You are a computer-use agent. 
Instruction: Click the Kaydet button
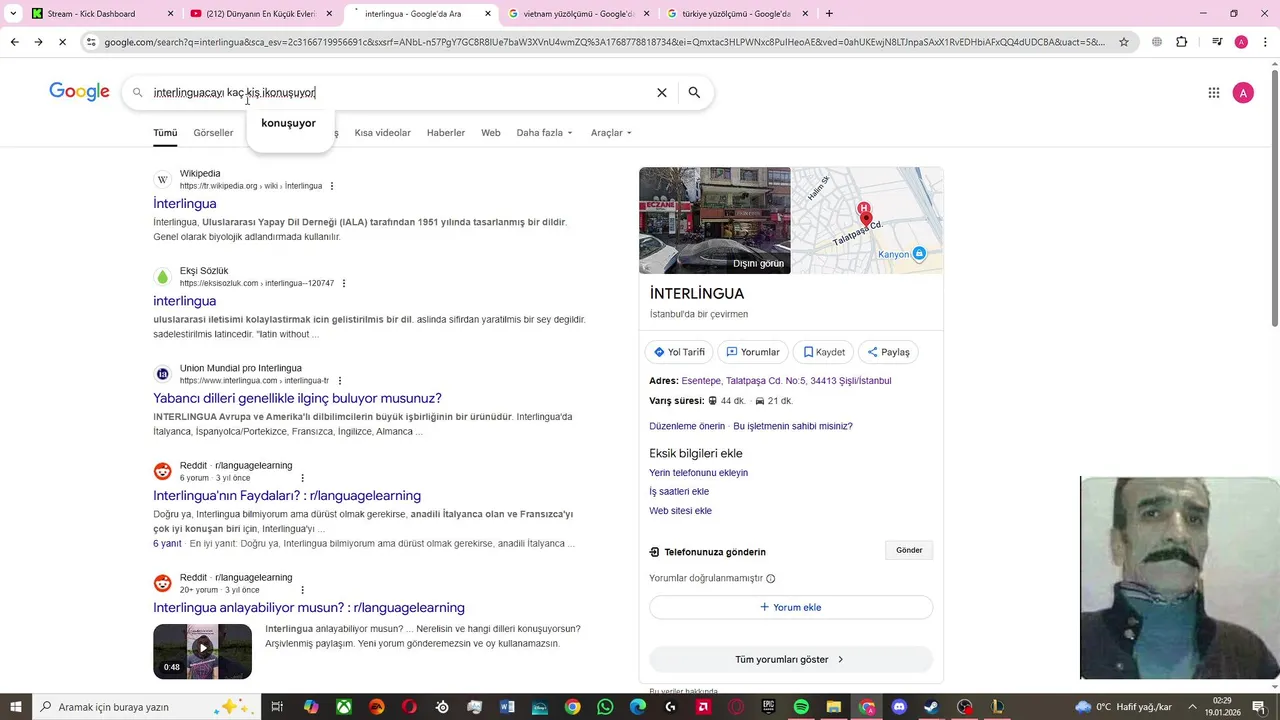coord(824,352)
